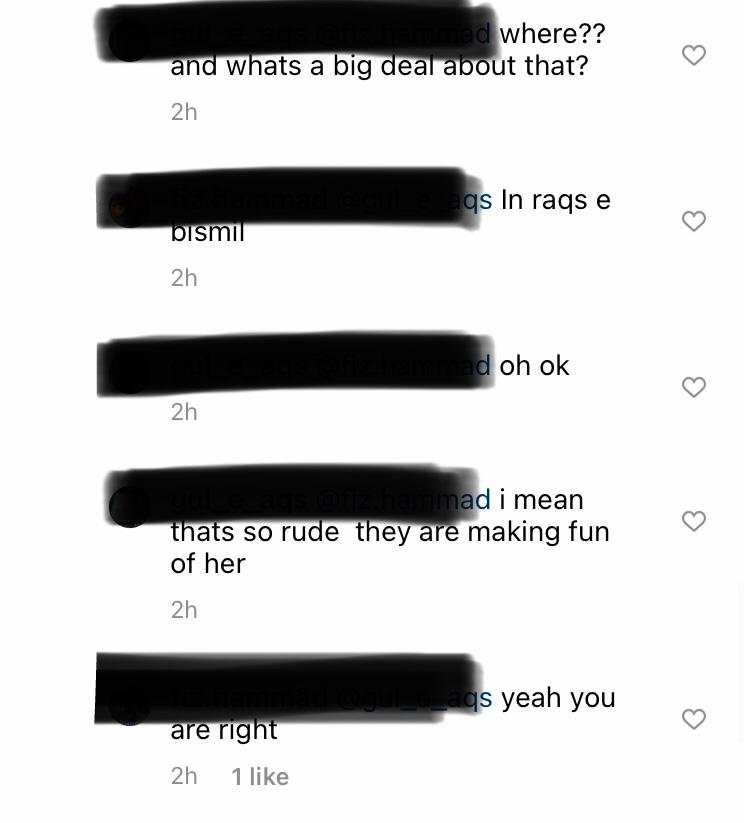The width and height of the screenshot is (749, 823).
Task: Like the "yeah you are right" comment
Action: click(693, 719)
